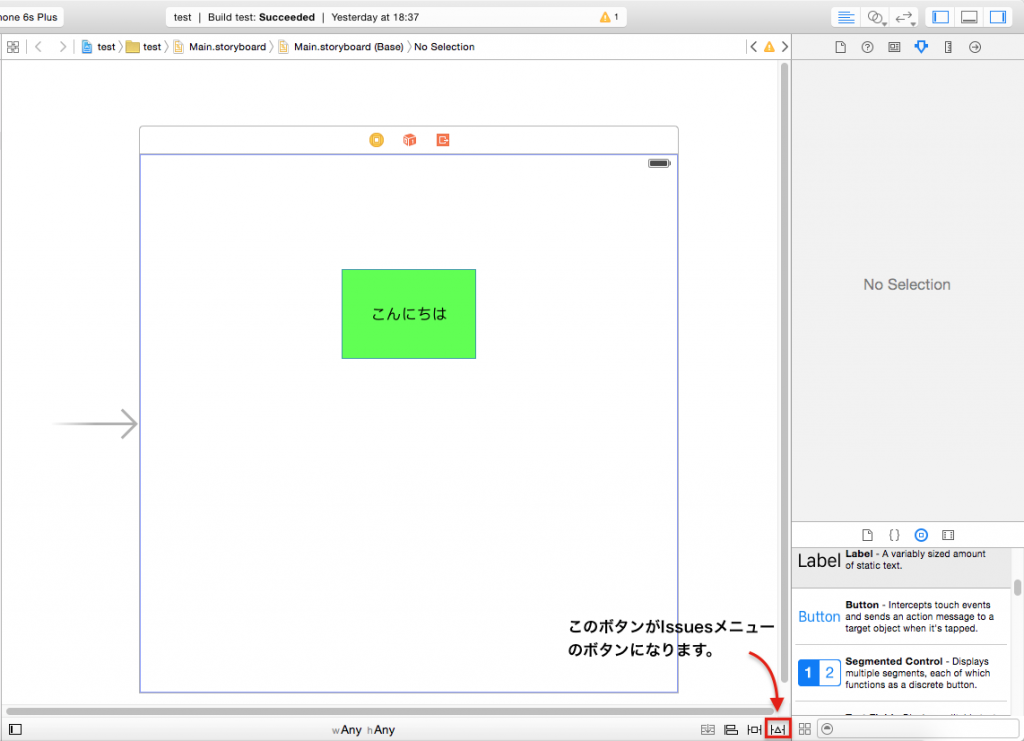Open the Resolve Auto Layout Issues menu

[778, 729]
